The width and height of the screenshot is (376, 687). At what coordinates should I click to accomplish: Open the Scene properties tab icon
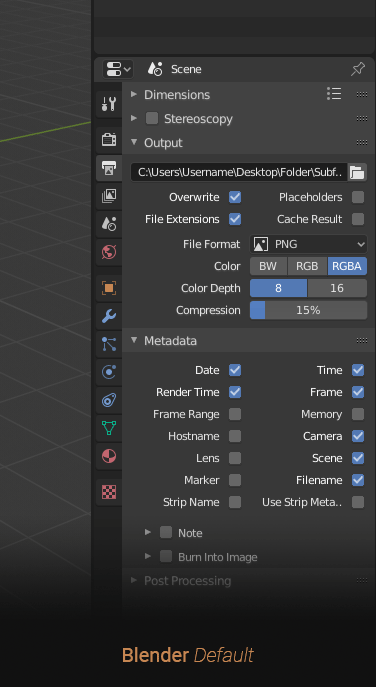(x=109, y=224)
